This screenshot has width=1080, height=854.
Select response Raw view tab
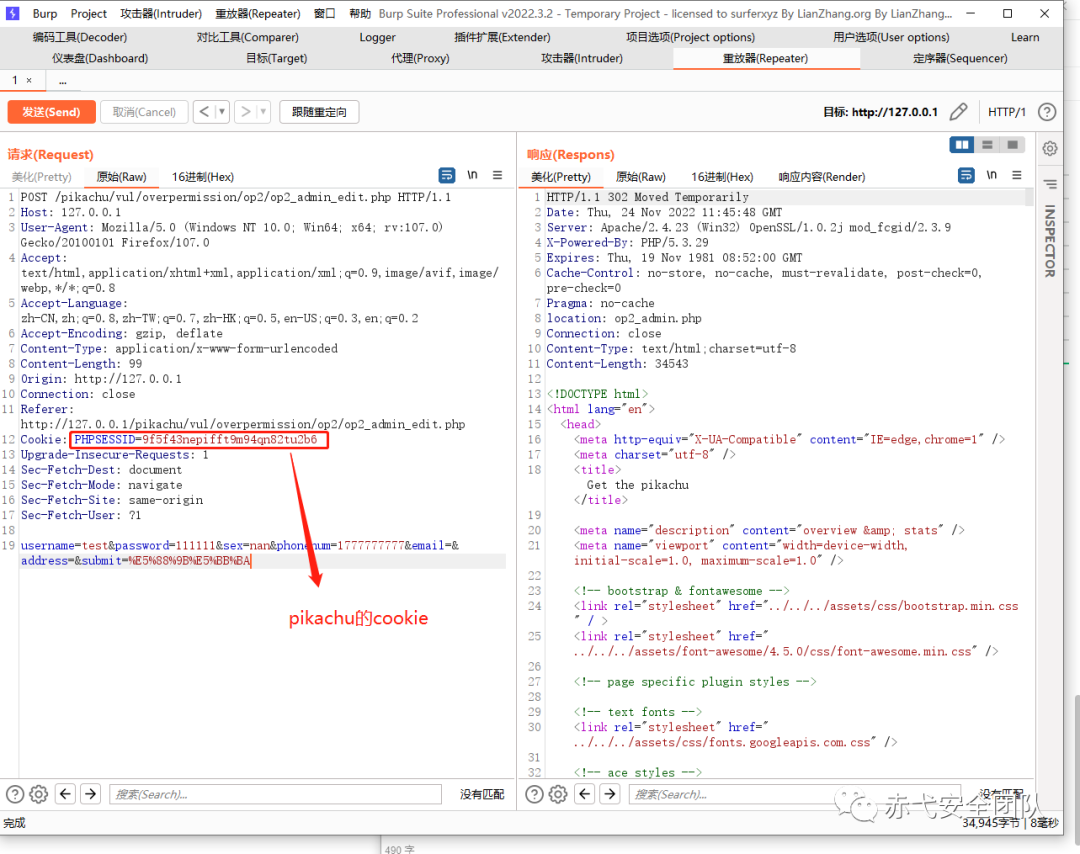(x=641, y=177)
